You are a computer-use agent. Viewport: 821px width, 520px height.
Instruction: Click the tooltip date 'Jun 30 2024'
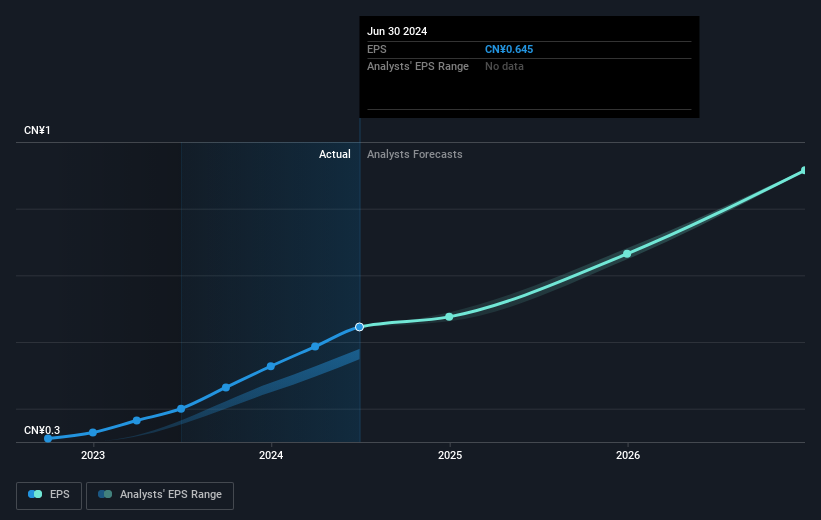point(397,31)
